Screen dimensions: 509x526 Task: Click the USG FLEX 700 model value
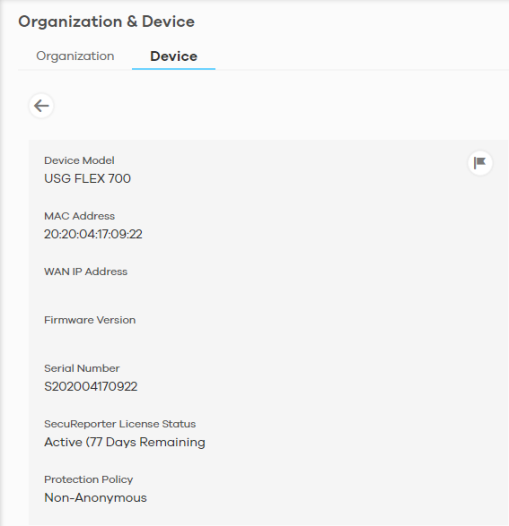pyautogui.click(x=88, y=178)
